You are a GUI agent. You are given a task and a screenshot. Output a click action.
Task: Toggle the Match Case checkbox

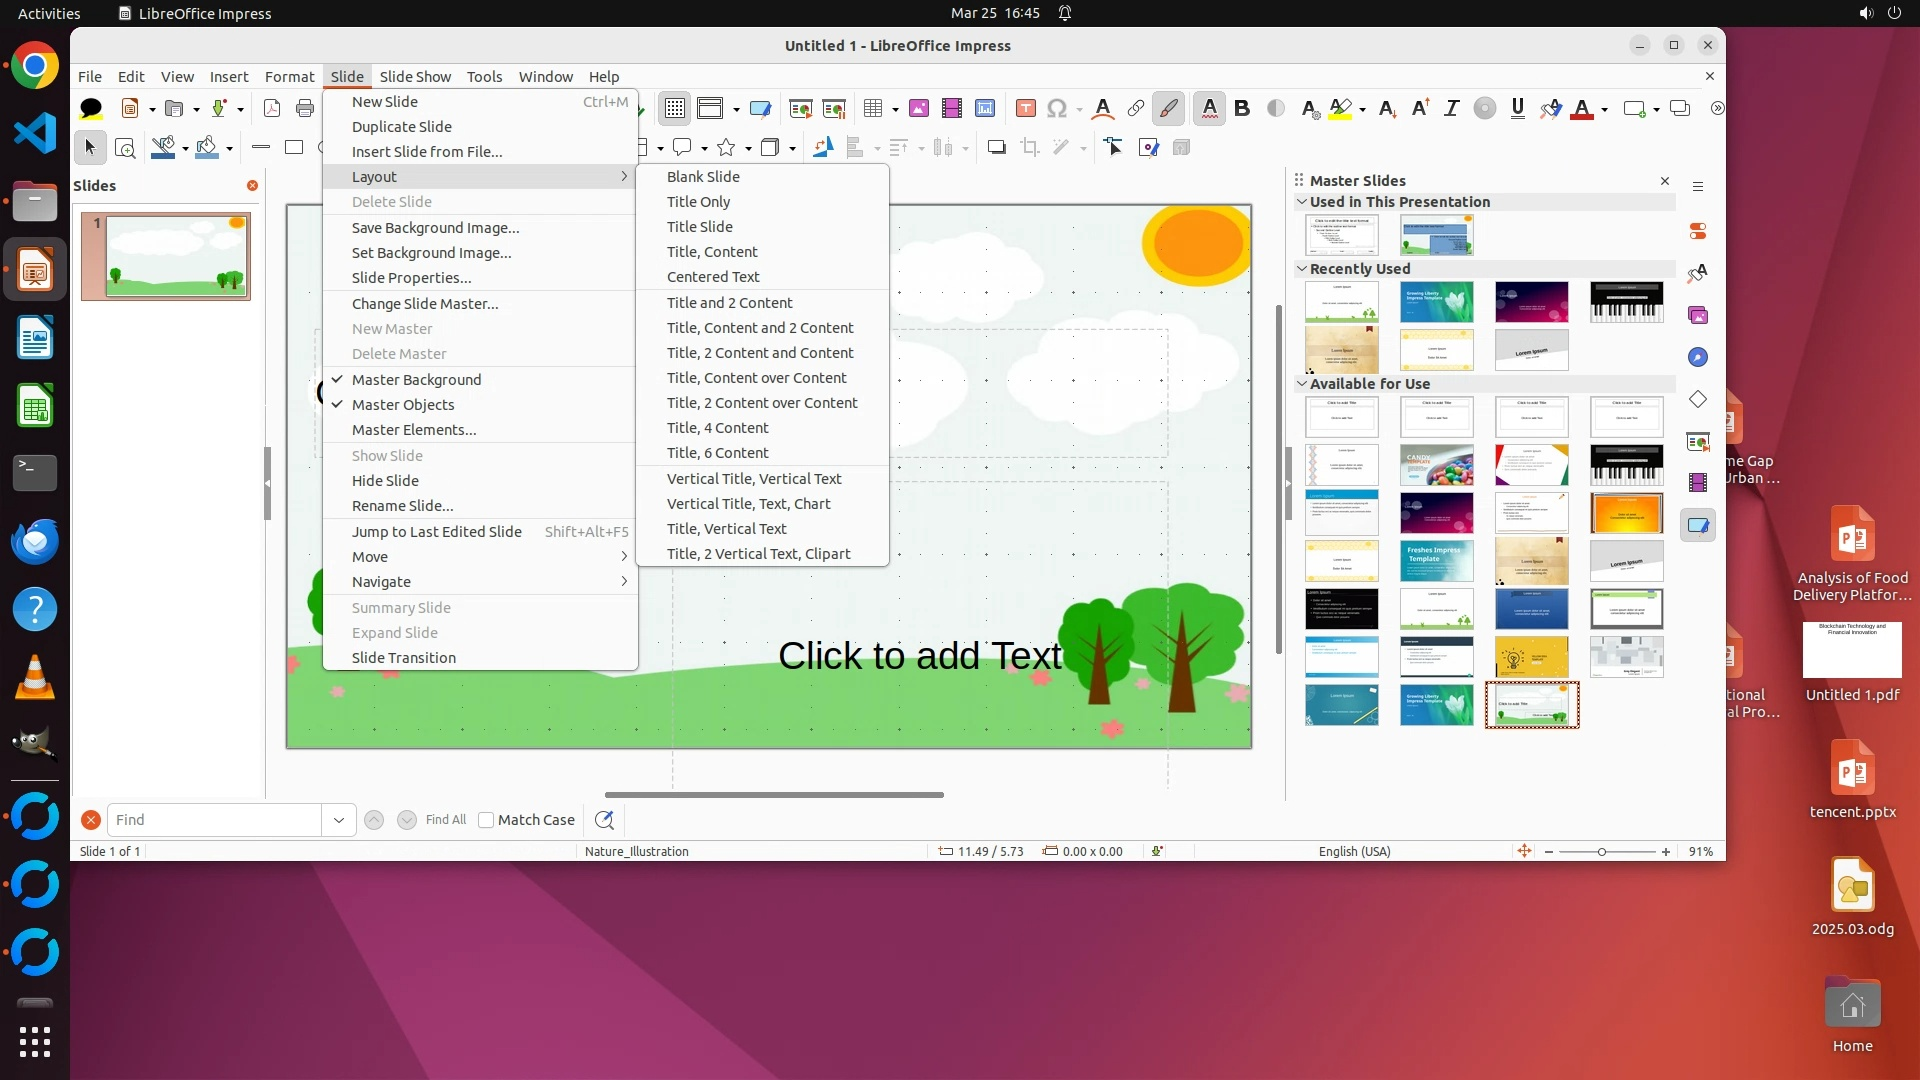(487, 820)
